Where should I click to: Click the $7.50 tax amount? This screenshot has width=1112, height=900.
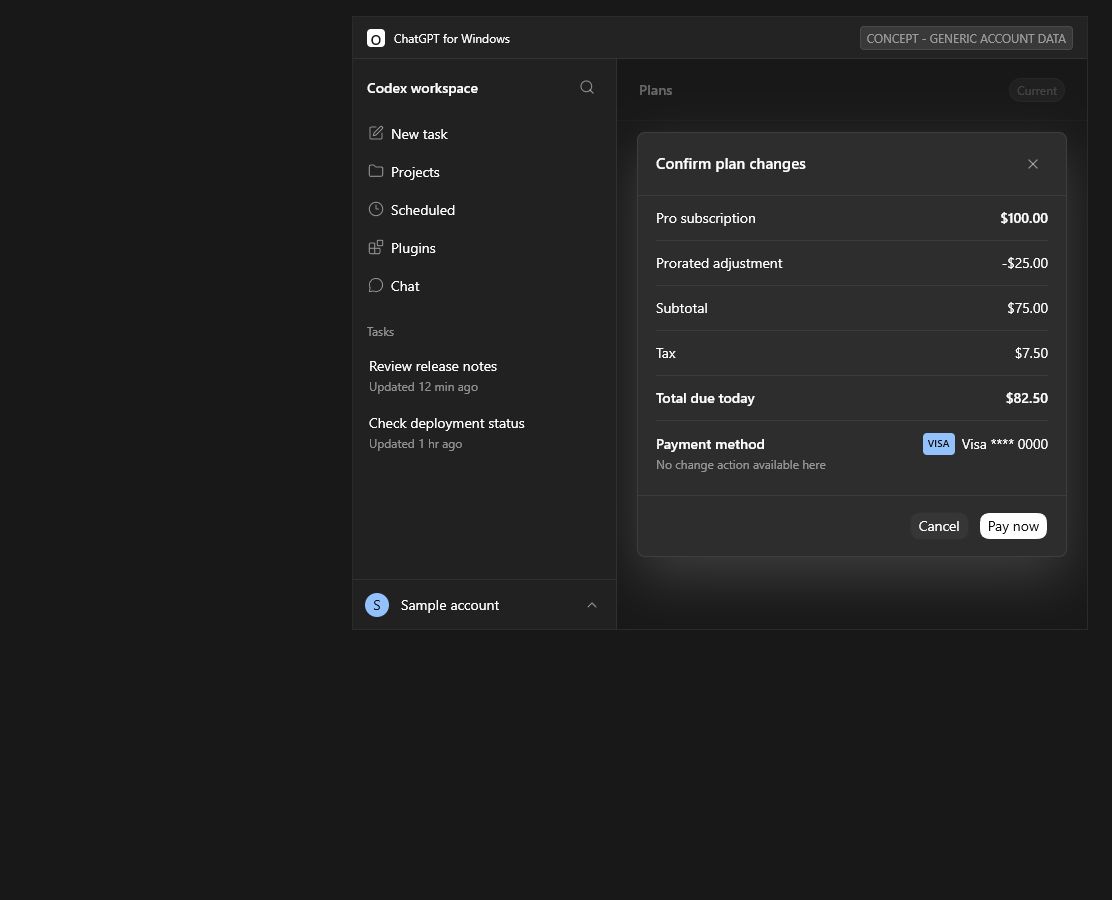(1031, 353)
